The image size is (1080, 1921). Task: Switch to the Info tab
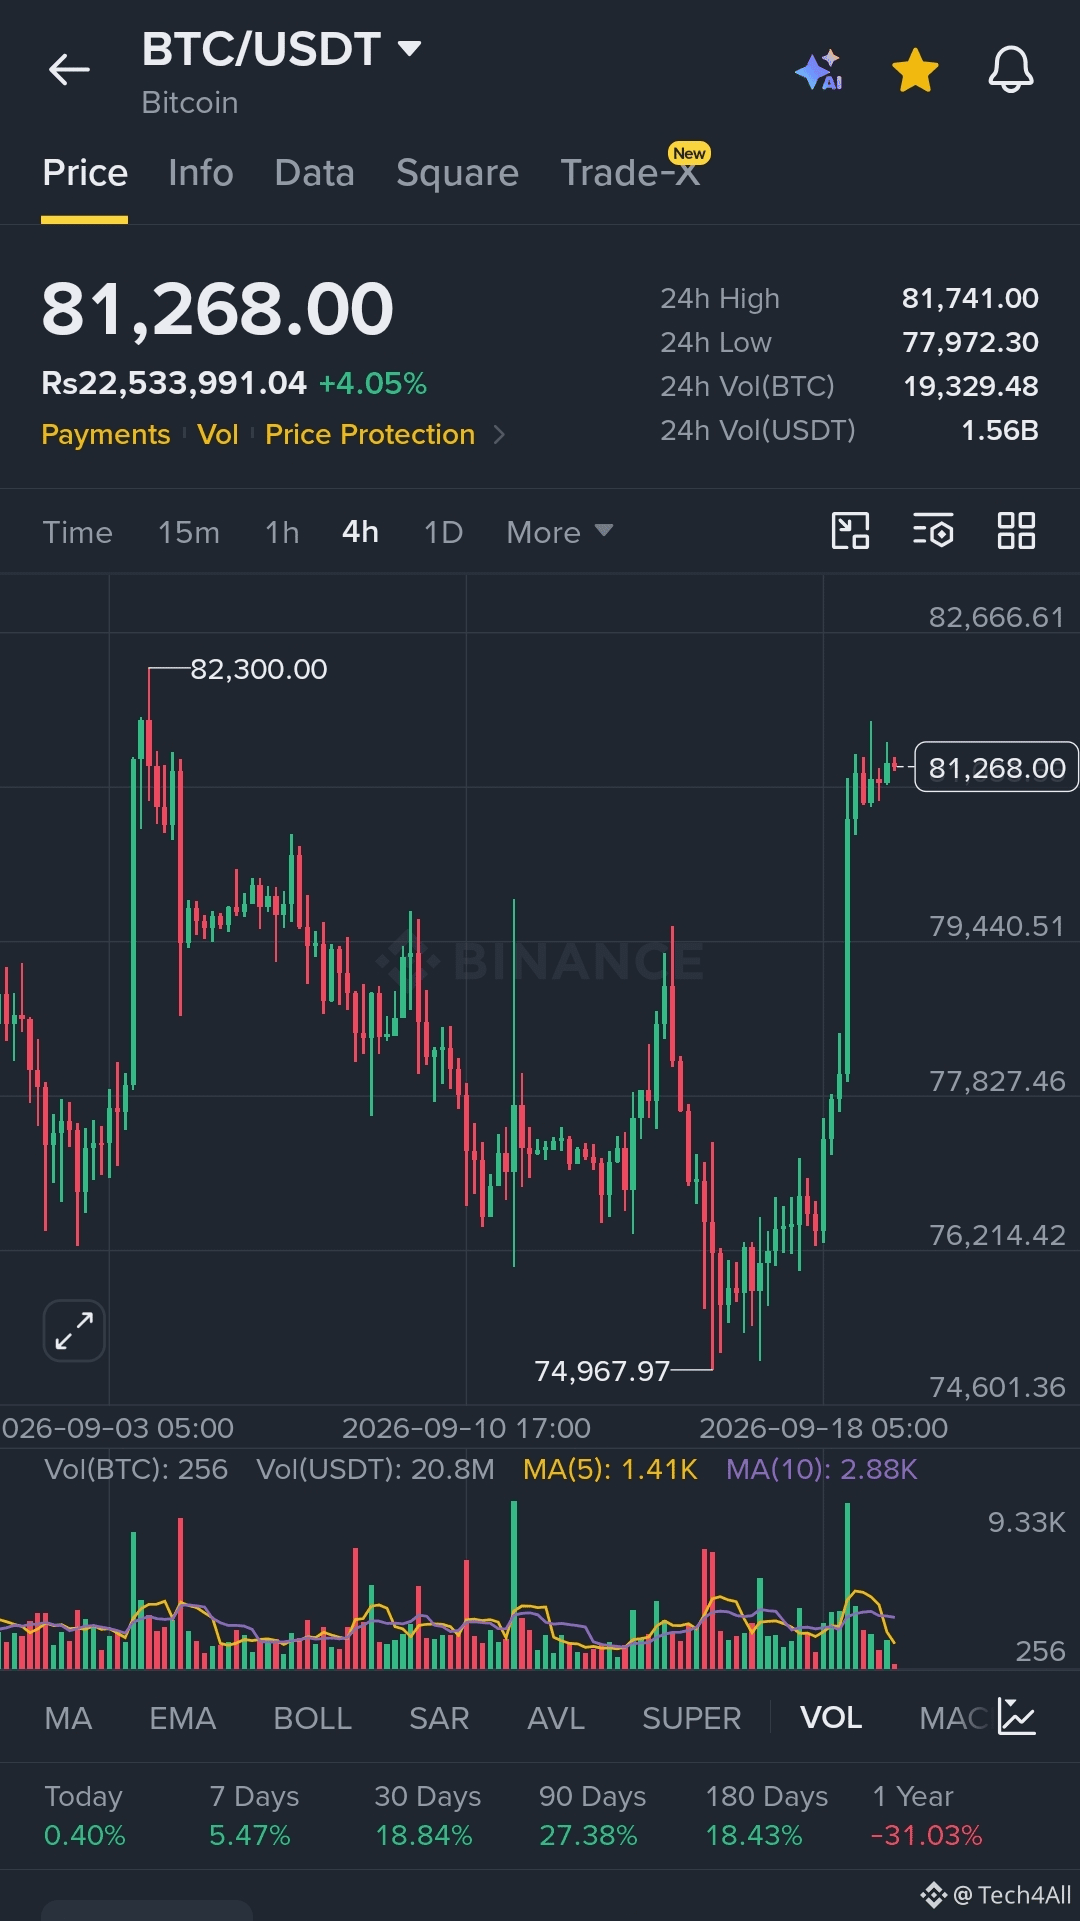click(x=201, y=173)
